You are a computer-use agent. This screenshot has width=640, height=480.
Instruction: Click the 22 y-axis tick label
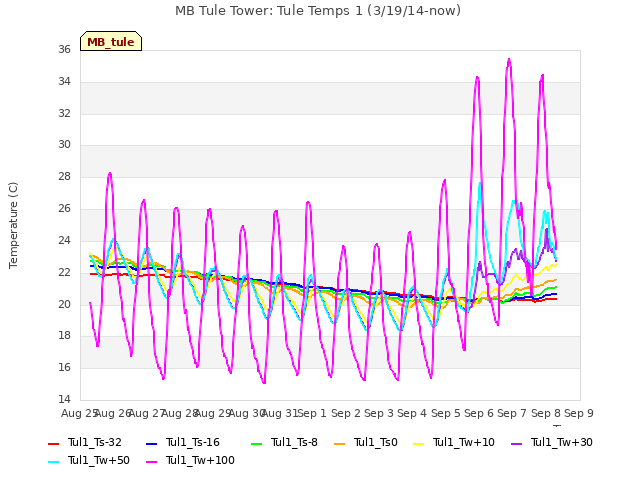(64, 272)
